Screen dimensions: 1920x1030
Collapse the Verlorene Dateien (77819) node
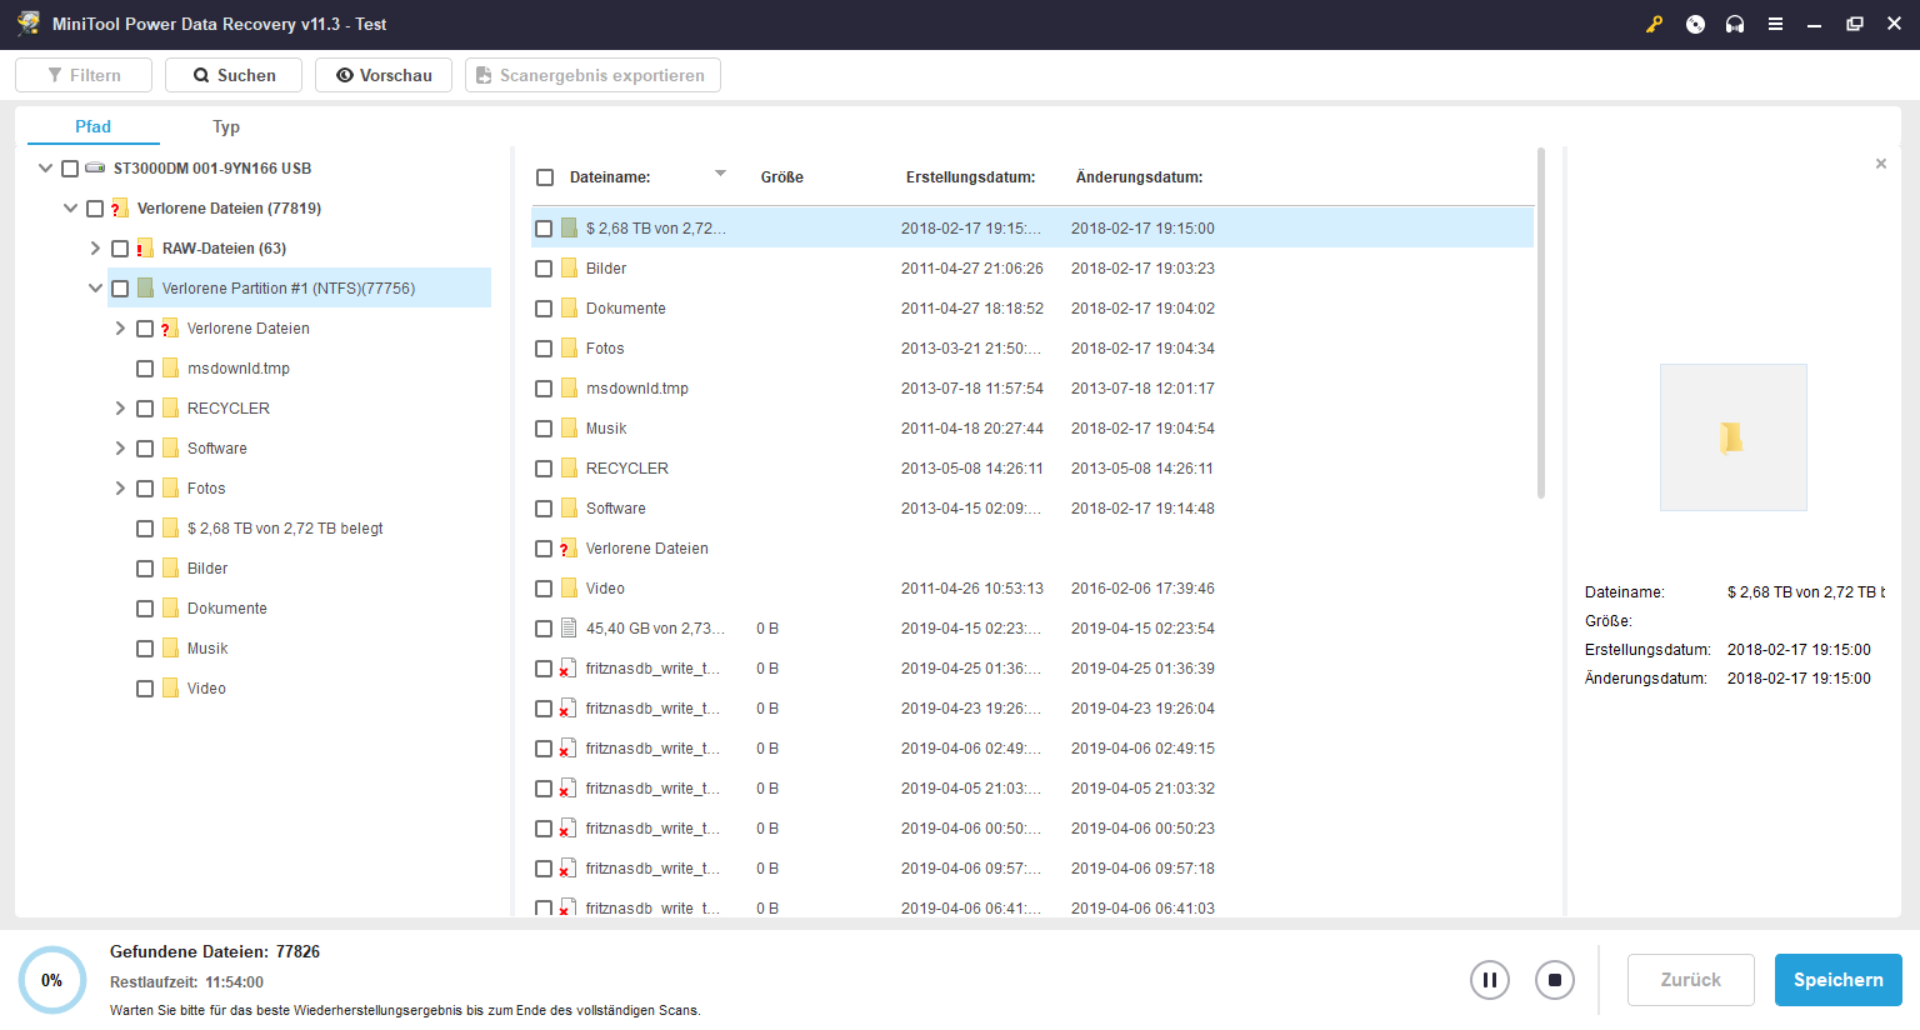click(70, 208)
